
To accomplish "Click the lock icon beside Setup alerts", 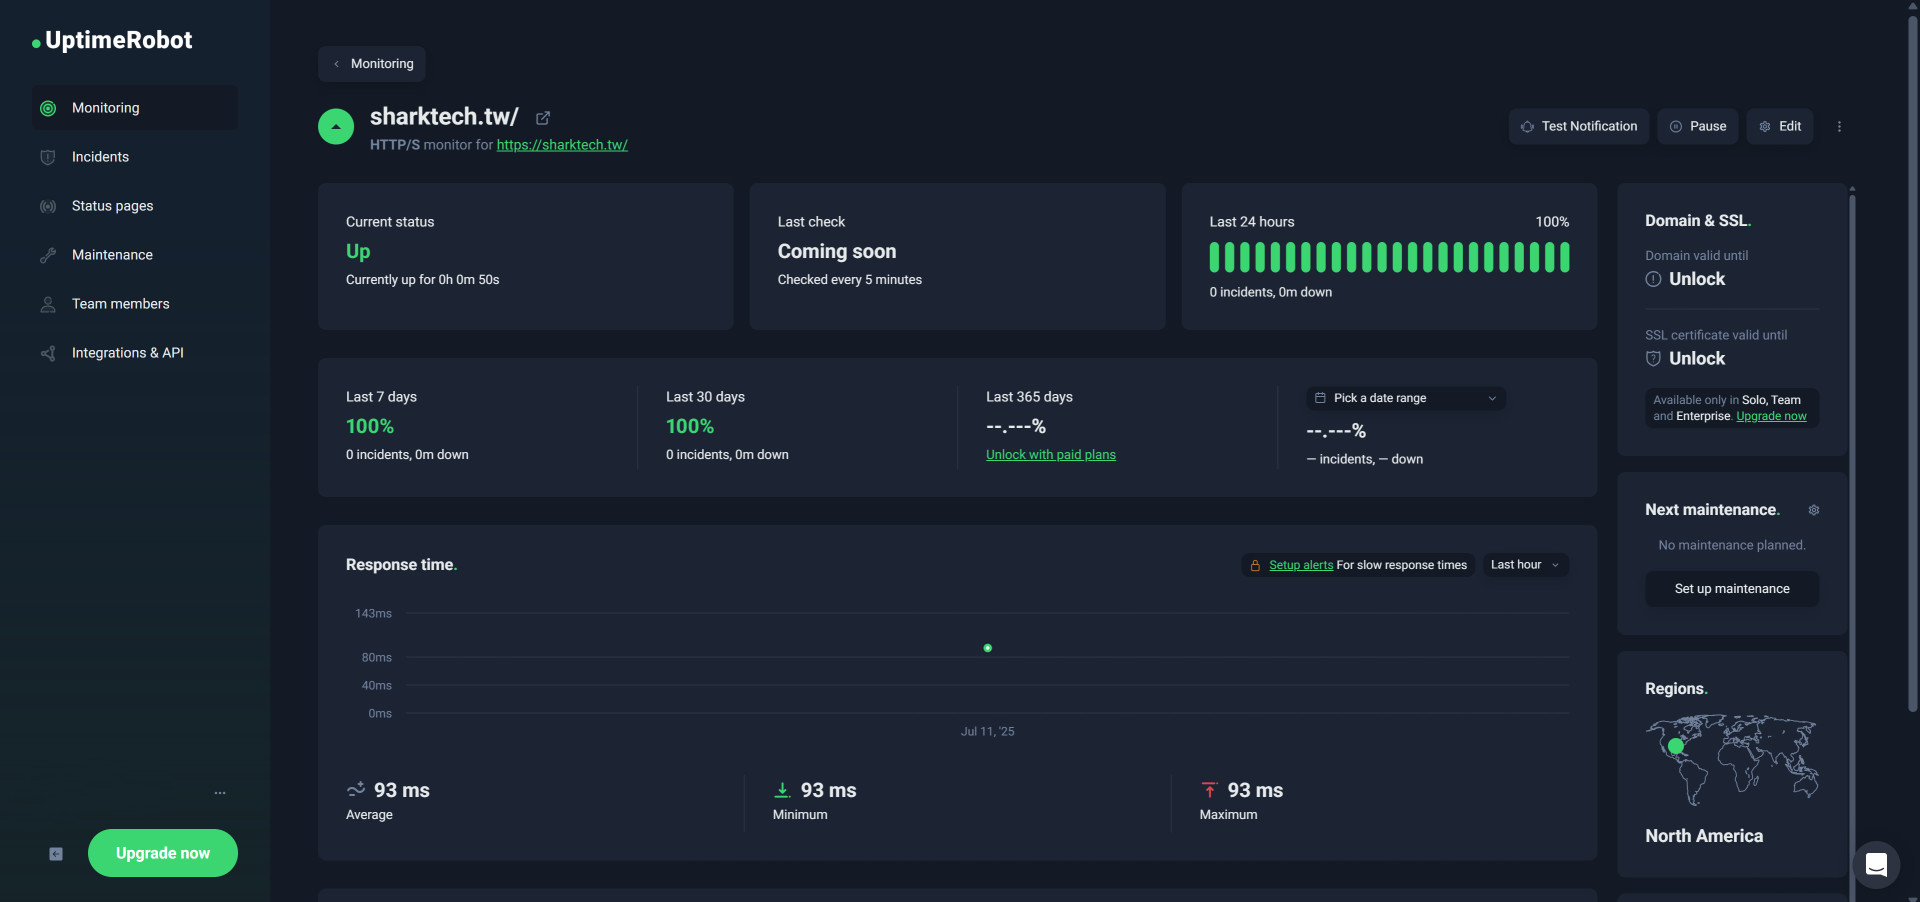I will click(x=1255, y=566).
